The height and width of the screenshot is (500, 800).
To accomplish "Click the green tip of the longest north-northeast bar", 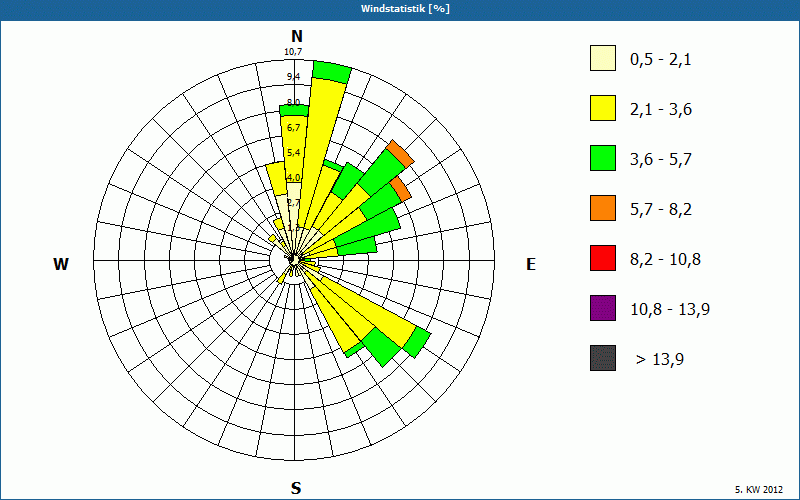I will click(x=332, y=72).
